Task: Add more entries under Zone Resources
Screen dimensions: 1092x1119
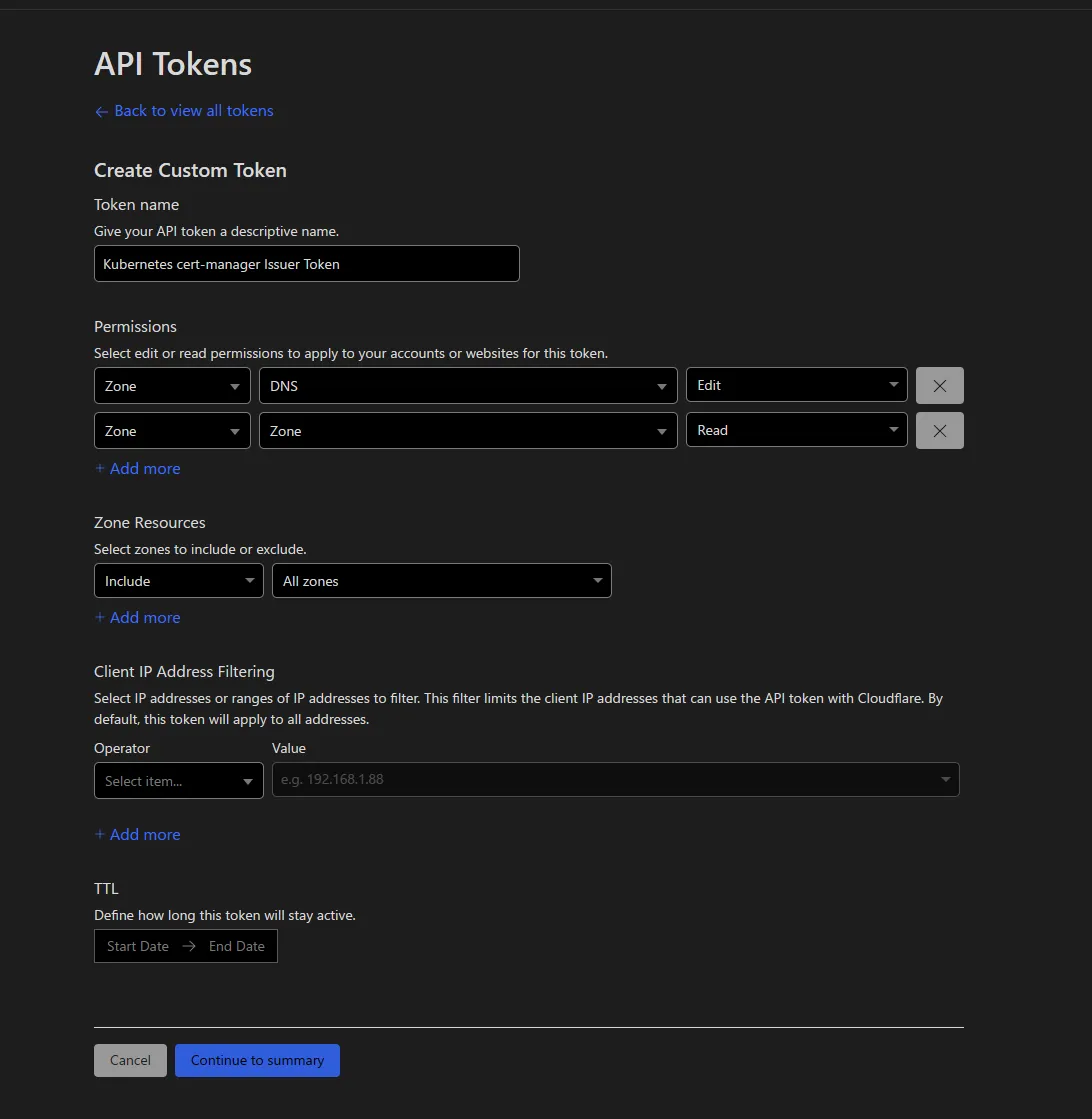Action: coord(138,618)
